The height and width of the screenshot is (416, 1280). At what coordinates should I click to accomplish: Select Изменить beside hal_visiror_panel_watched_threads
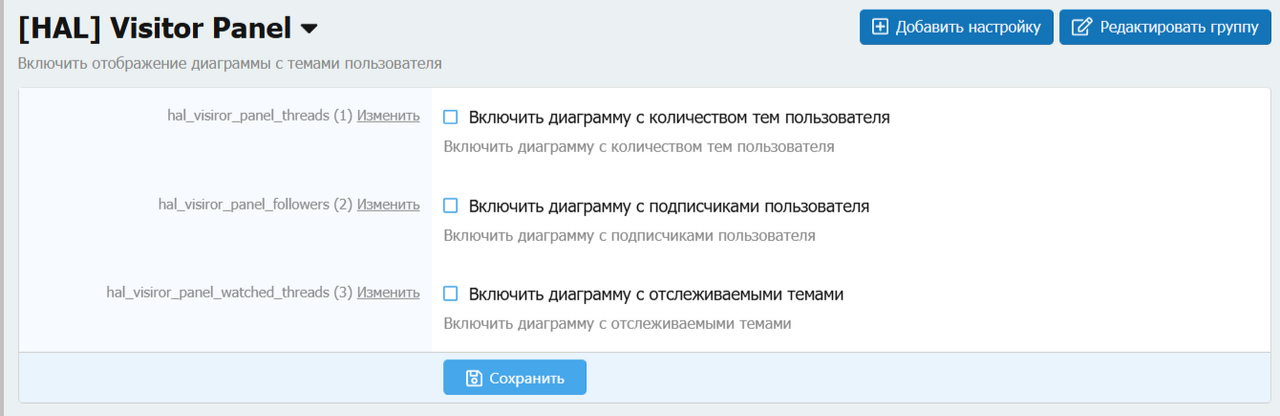388,292
